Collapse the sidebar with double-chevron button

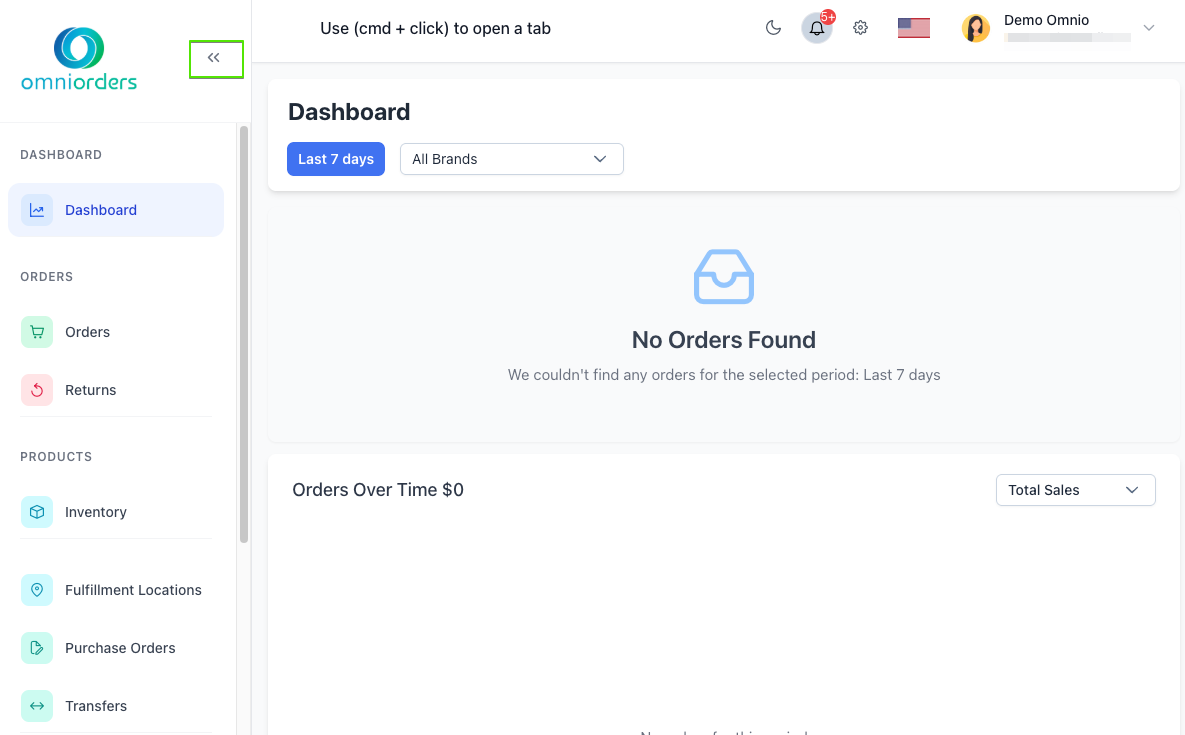(214, 58)
